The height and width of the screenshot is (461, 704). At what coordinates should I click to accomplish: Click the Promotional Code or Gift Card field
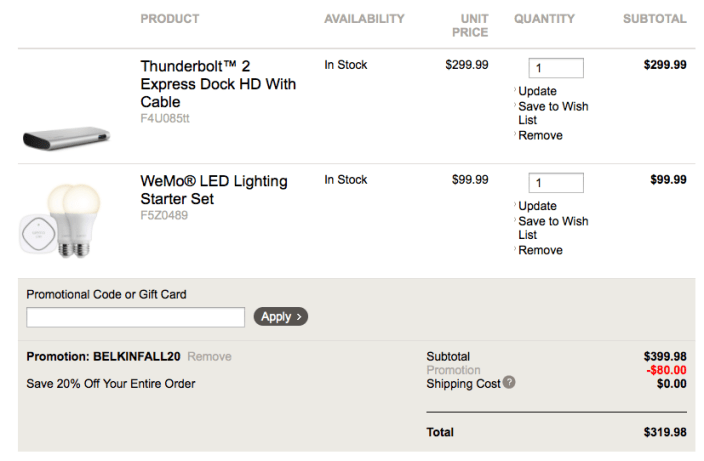pos(135,317)
